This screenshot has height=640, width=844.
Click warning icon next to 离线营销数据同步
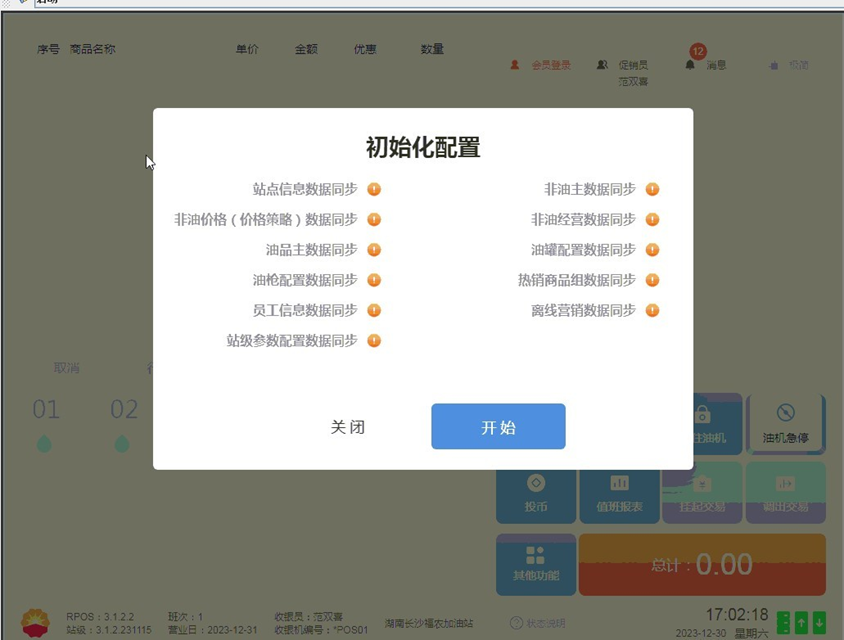point(652,310)
